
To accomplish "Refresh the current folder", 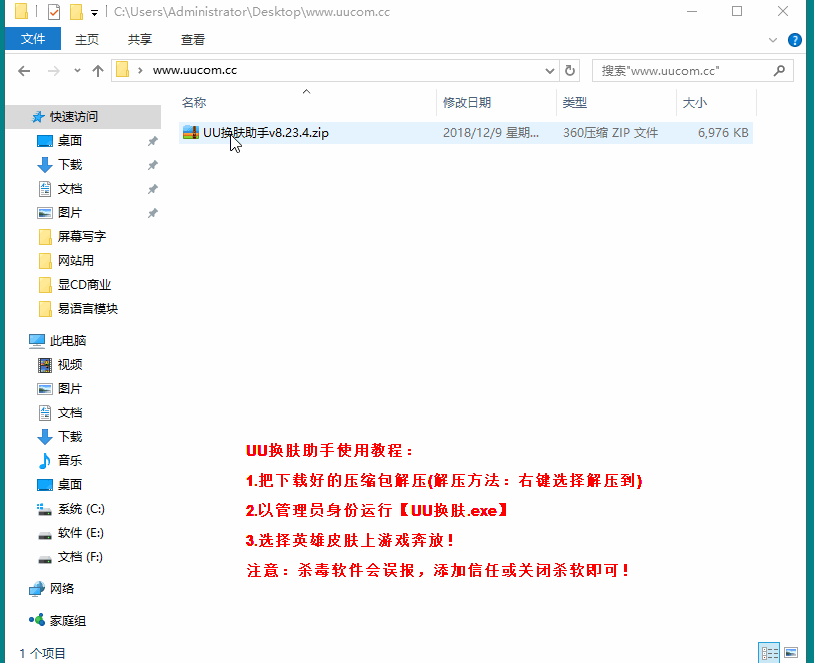I will pos(569,71).
